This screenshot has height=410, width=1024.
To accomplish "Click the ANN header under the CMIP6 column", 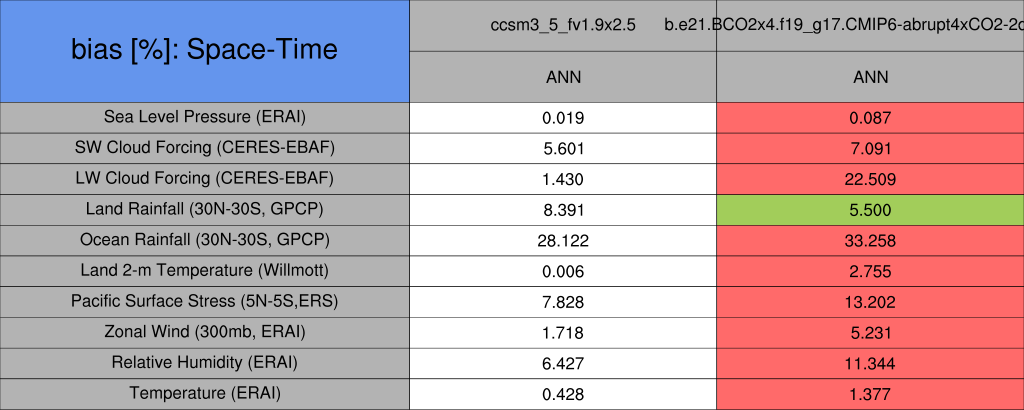I will pos(870,77).
